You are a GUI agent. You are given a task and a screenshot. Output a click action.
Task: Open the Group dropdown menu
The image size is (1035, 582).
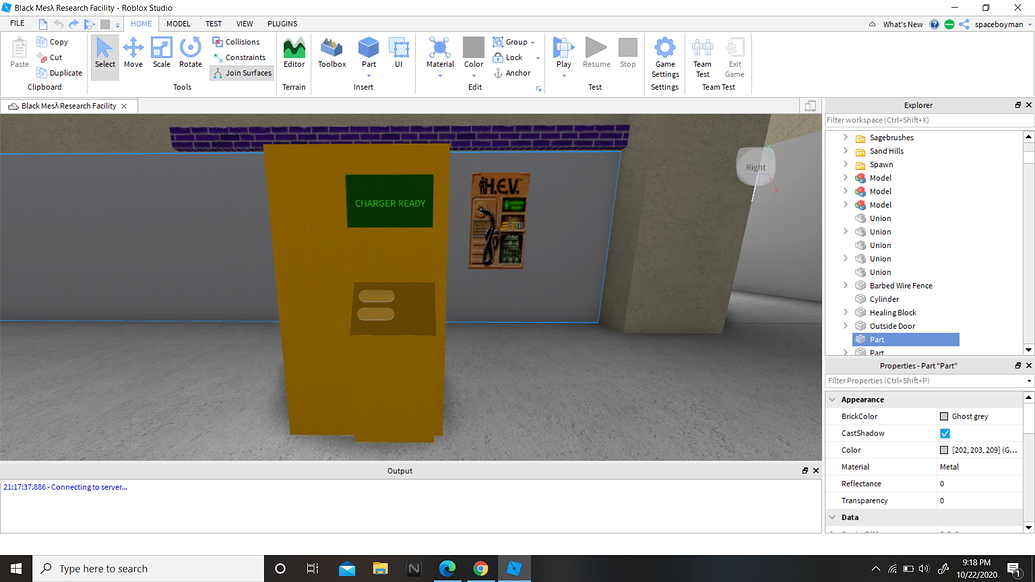(534, 41)
